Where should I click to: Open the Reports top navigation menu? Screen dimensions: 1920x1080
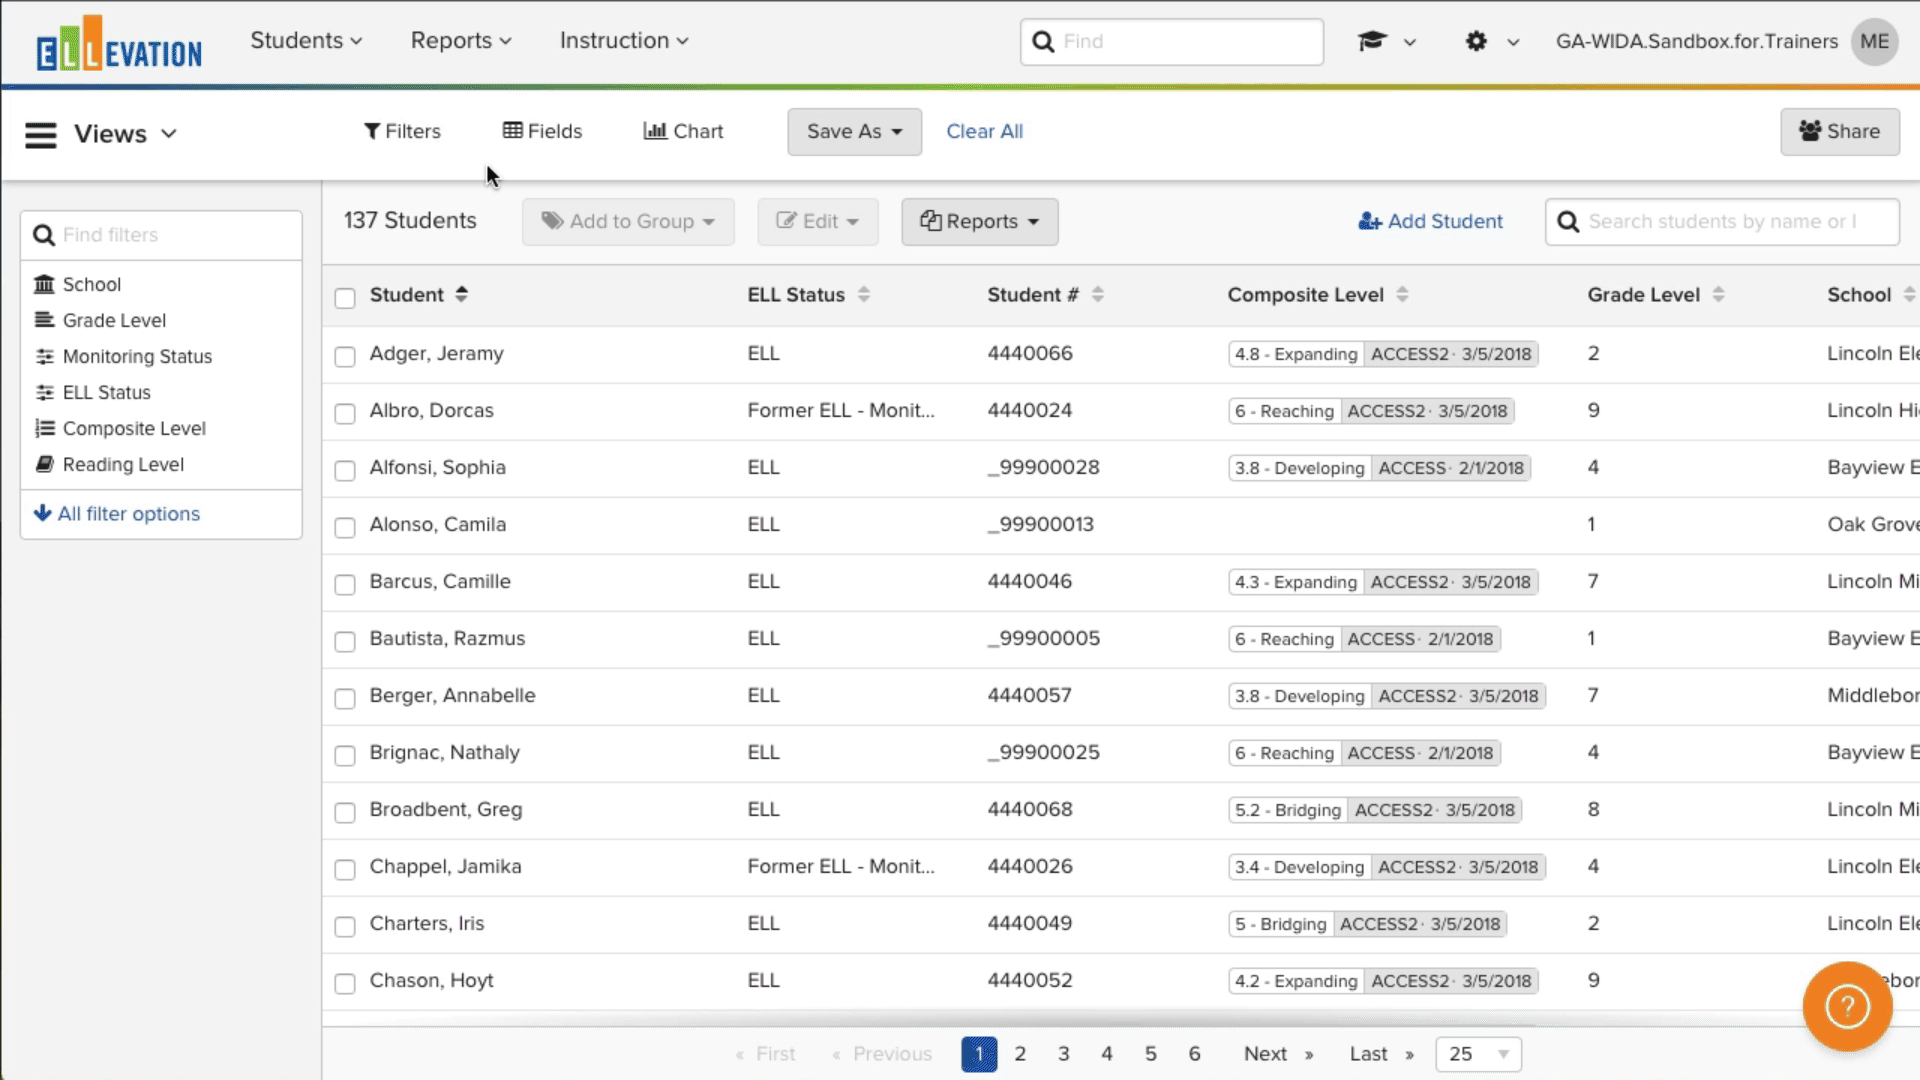461,41
